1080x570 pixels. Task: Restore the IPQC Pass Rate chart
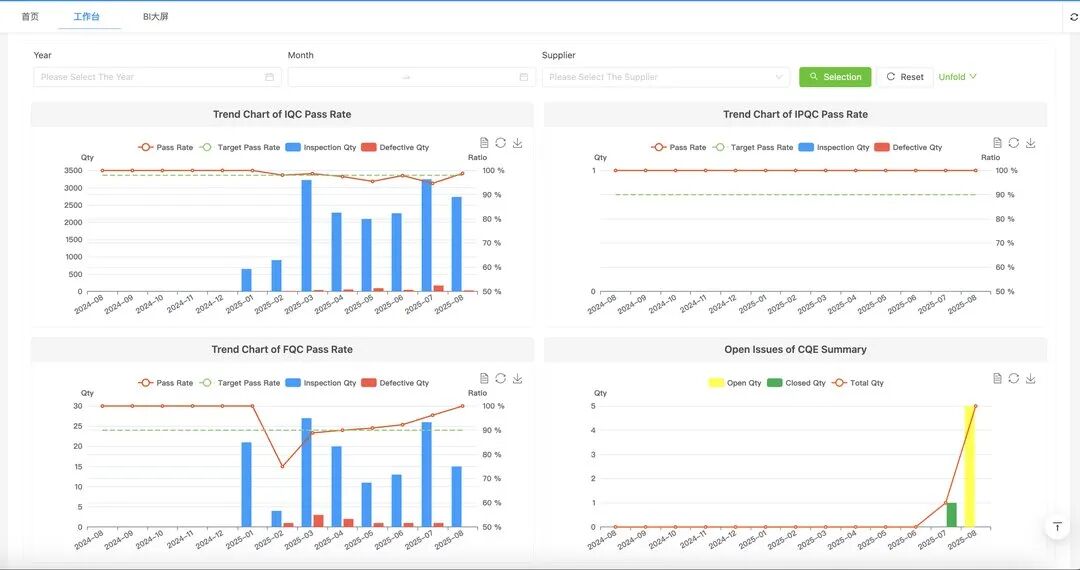tap(1014, 142)
